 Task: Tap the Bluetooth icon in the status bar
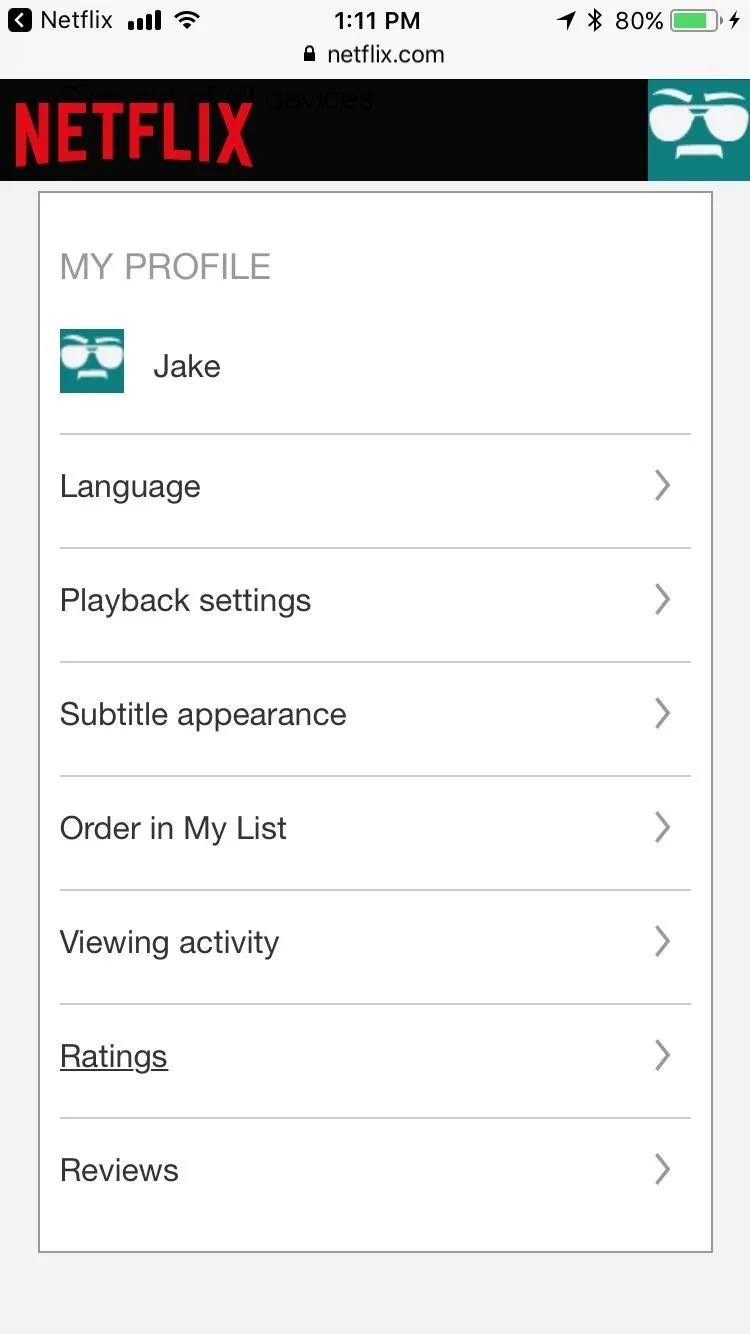tap(595, 20)
